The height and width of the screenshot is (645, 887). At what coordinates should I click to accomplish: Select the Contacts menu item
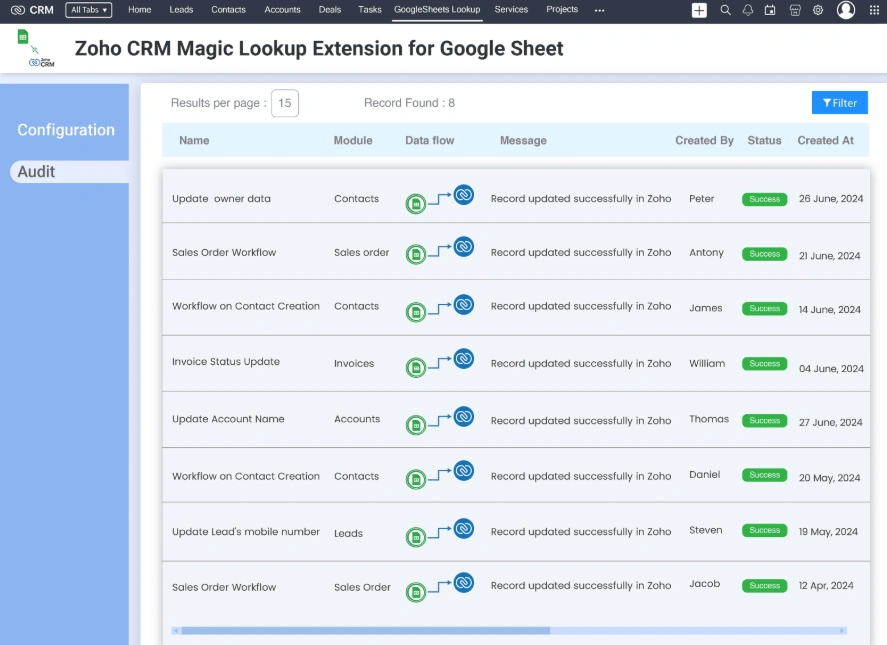coord(228,9)
